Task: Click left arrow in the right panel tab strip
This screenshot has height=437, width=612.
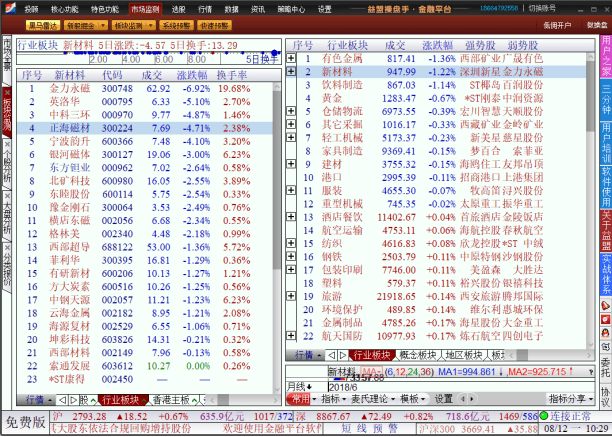Action: tap(331, 355)
